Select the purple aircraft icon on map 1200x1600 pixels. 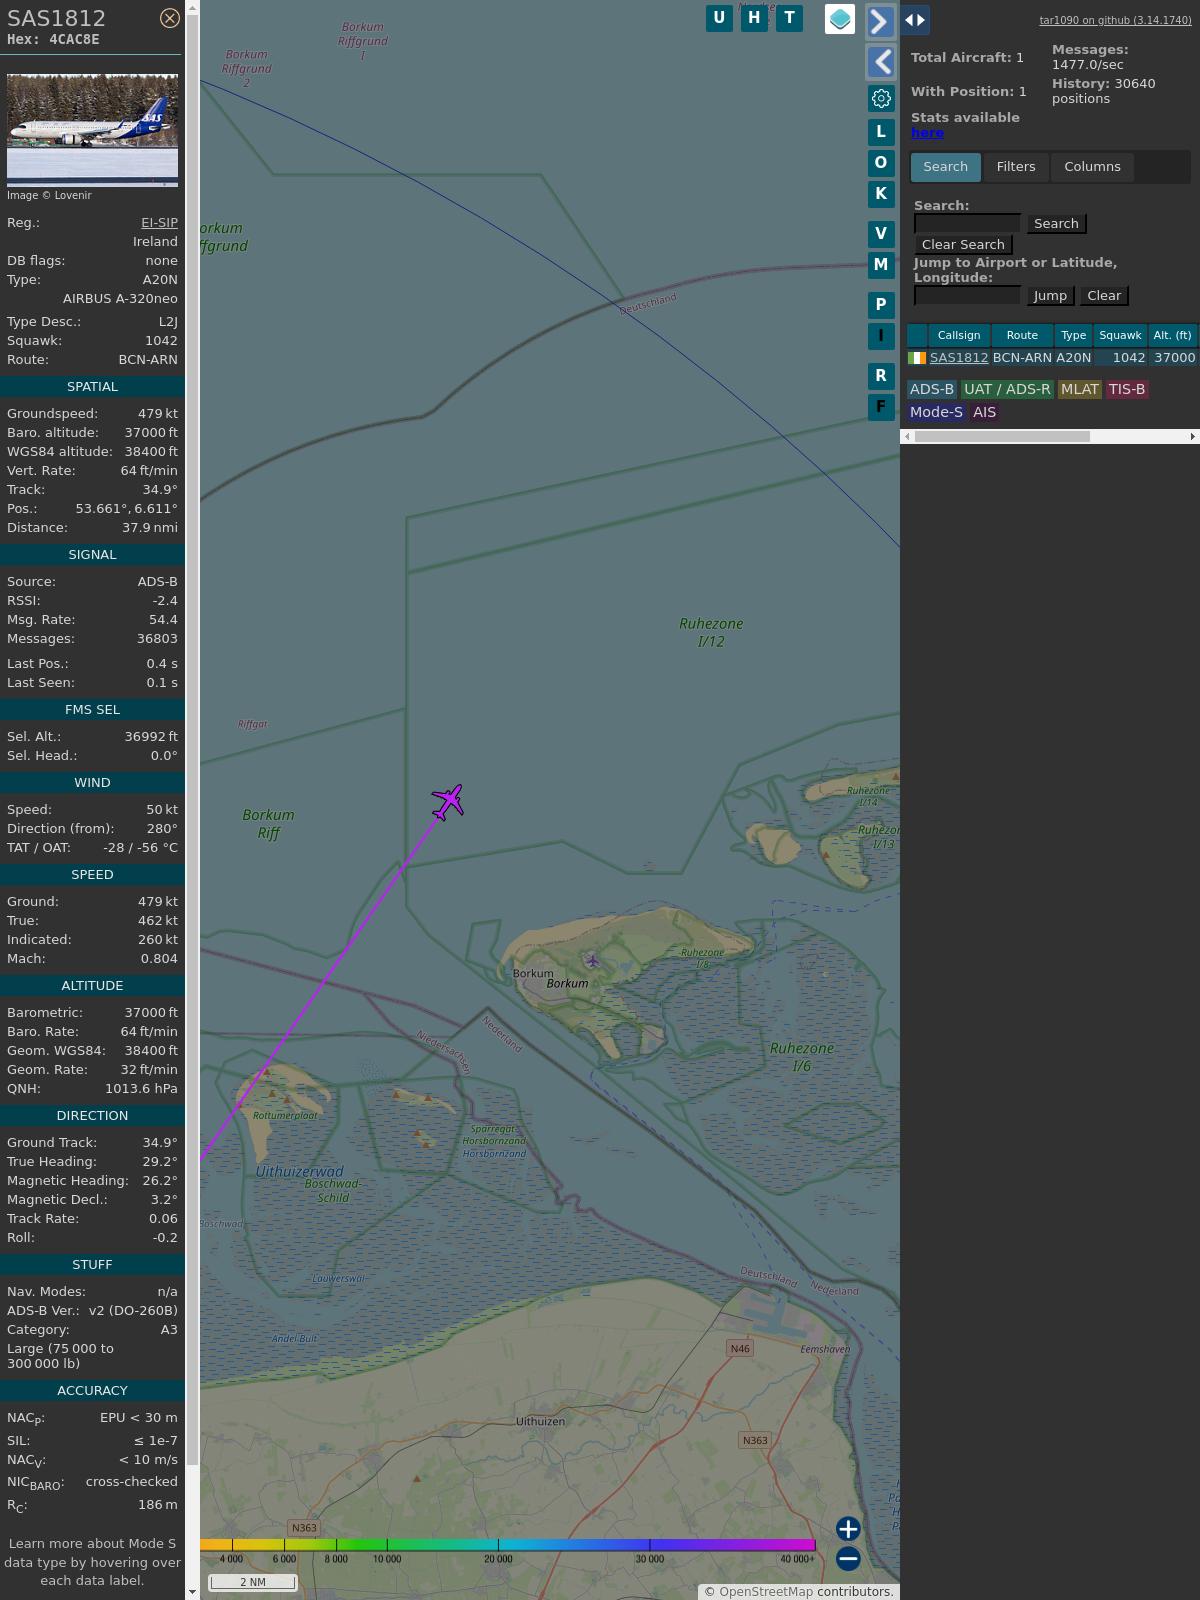pos(448,801)
